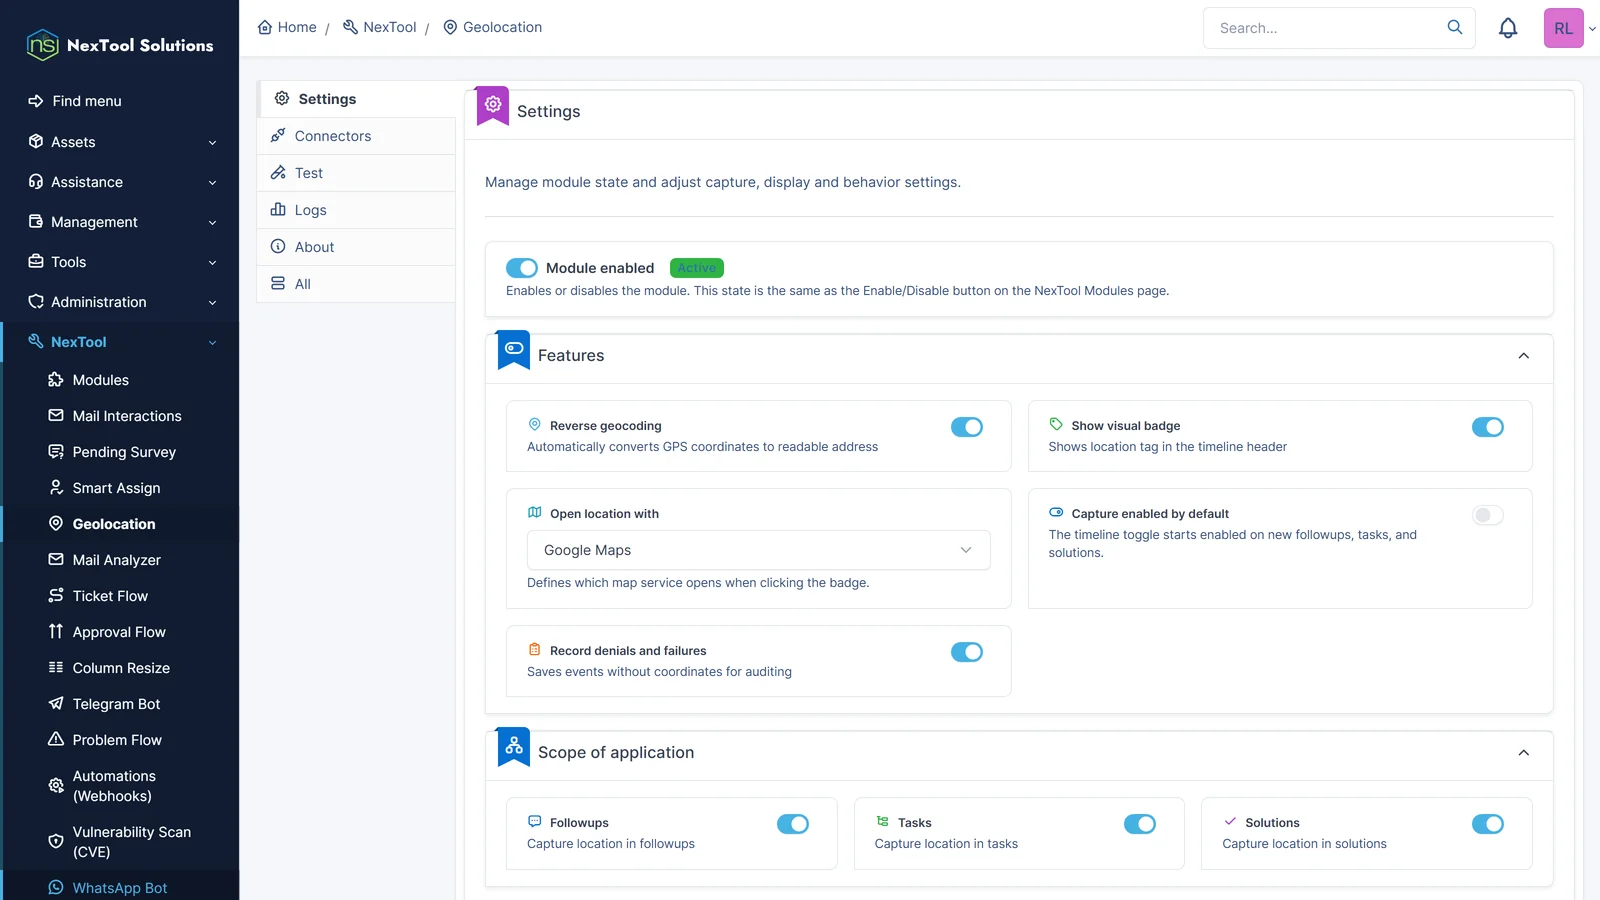Switch to the Logs tab

point(356,210)
